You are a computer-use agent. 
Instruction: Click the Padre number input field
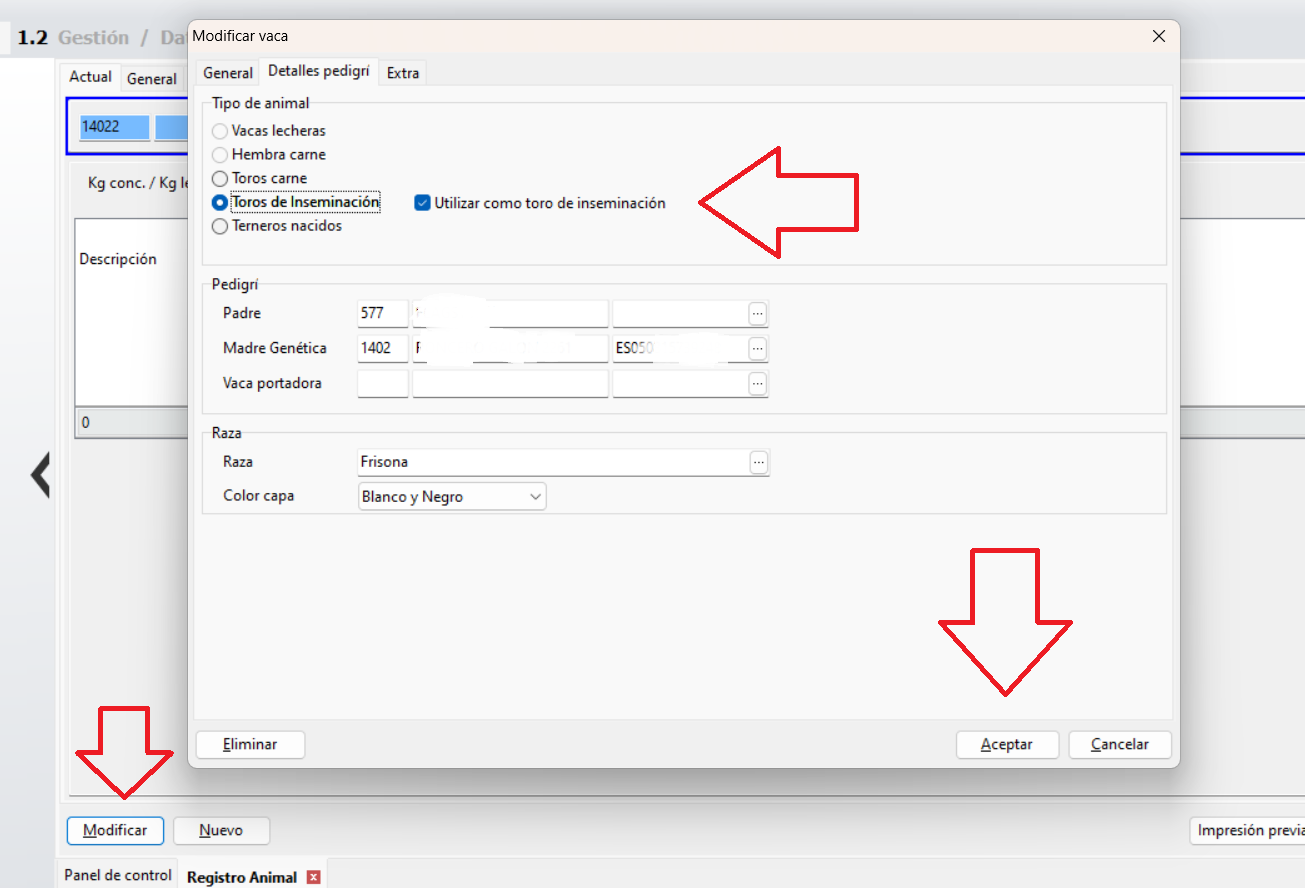[382, 314]
